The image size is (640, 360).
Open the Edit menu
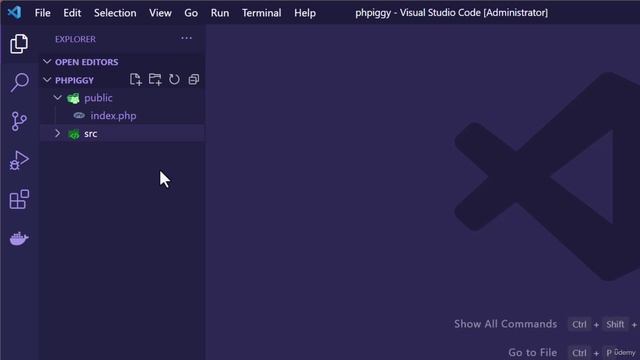click(x=72, y=13)
